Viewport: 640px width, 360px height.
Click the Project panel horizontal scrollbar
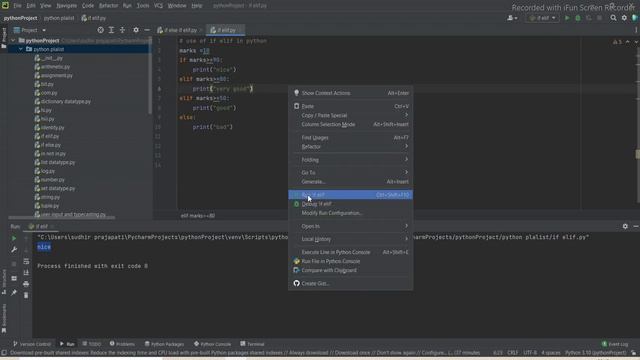pos(61,218)
